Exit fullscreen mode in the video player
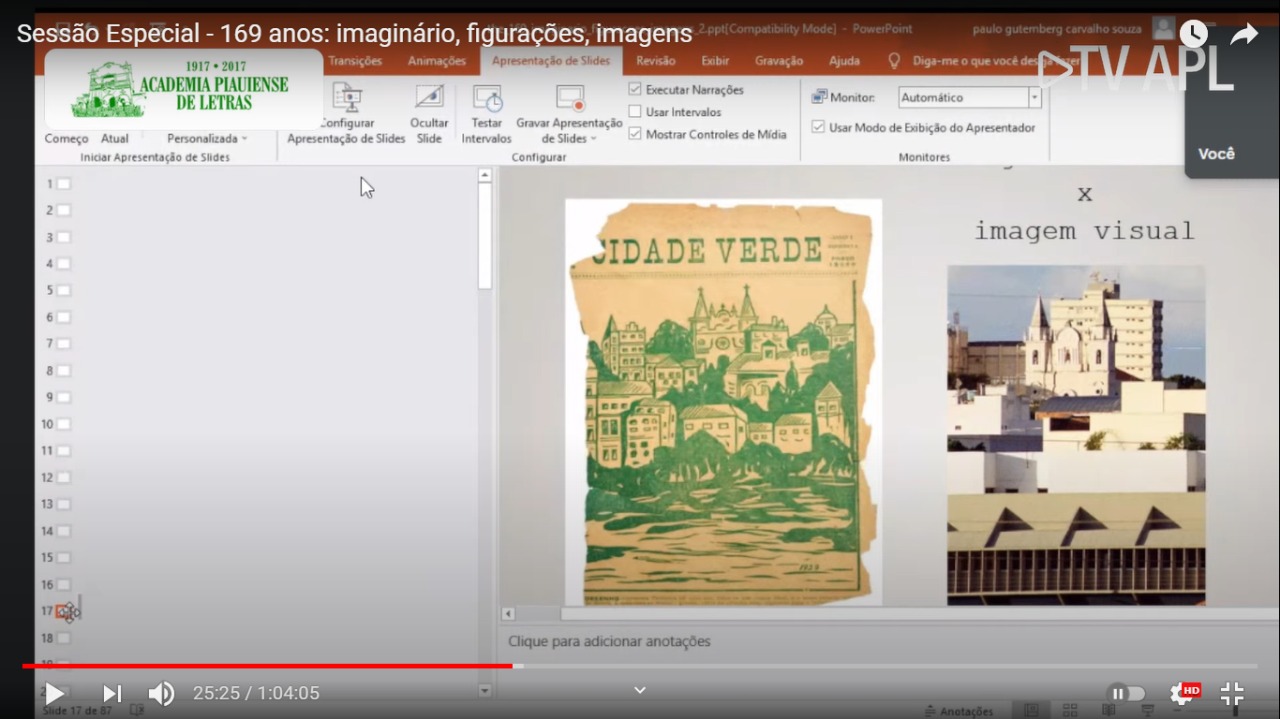Viewport: 1280px width, 719px height. point(1233,693)
